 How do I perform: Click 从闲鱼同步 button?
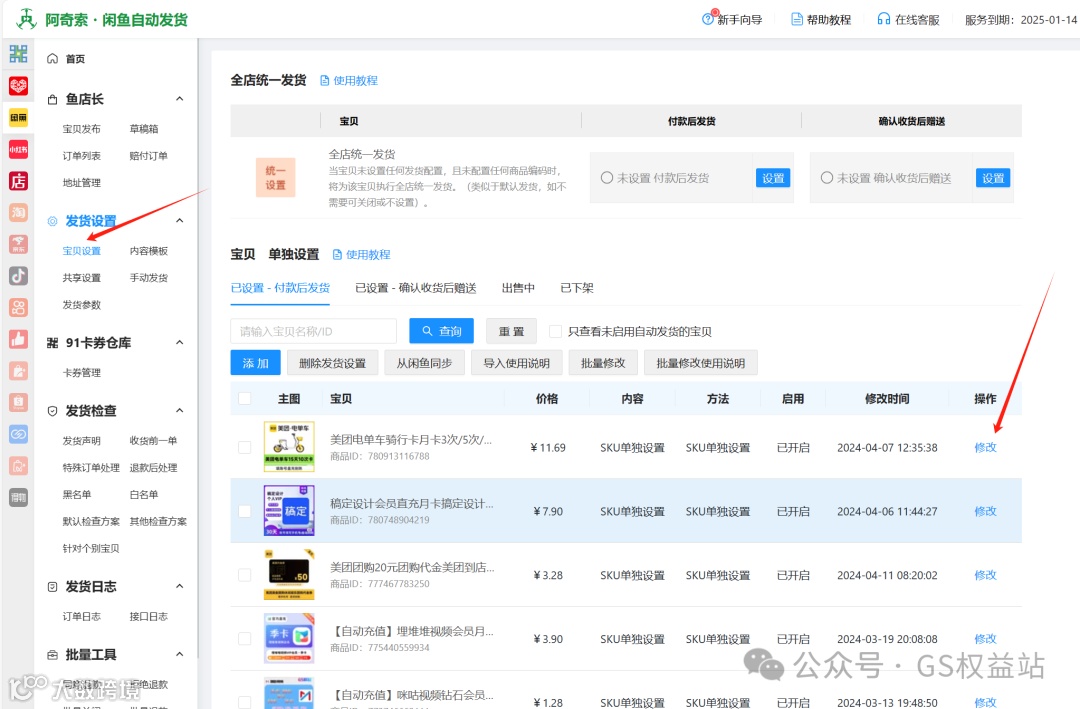[424, 363]
